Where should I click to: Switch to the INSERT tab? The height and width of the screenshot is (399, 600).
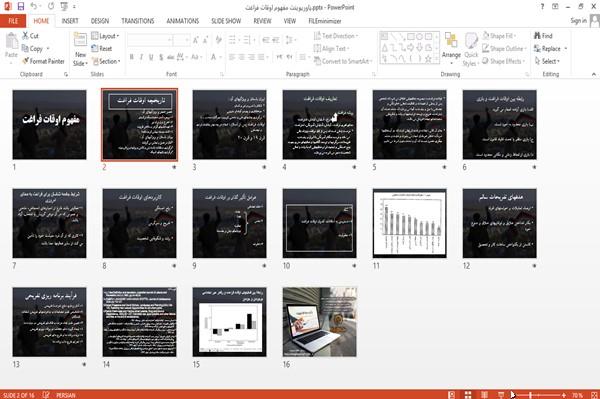(70, 21)
